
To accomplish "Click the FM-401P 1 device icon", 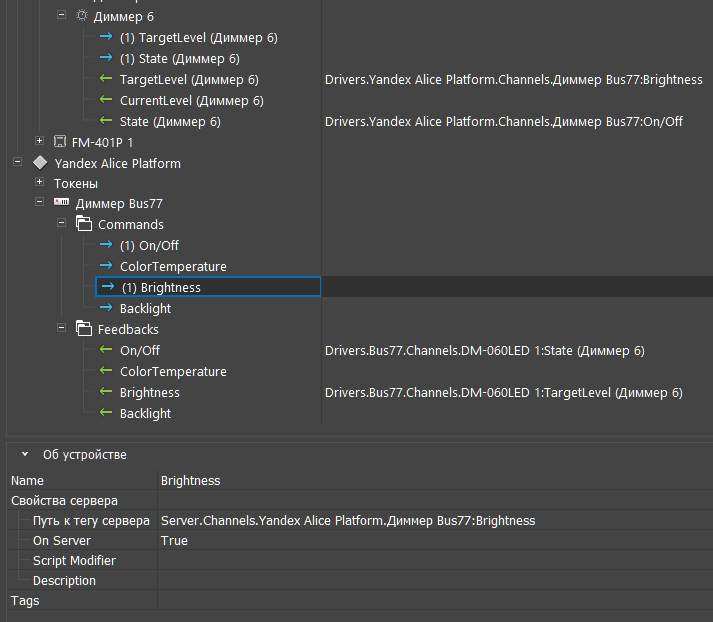I will pos(60,142).
